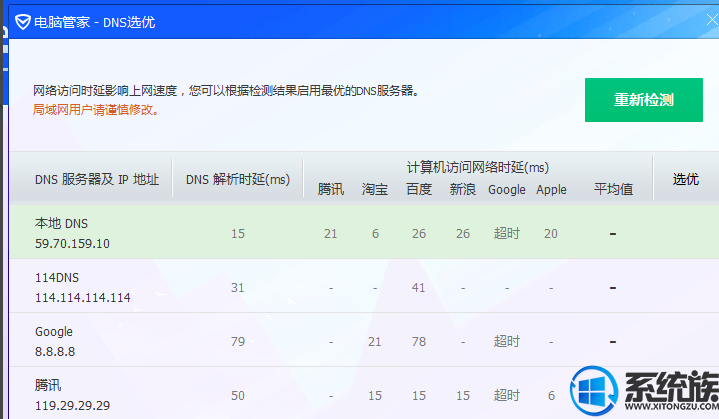
Task: Click the 超时 Google value in 本地 DNS row
Action: pyautogui.click(x=506, y=233)
